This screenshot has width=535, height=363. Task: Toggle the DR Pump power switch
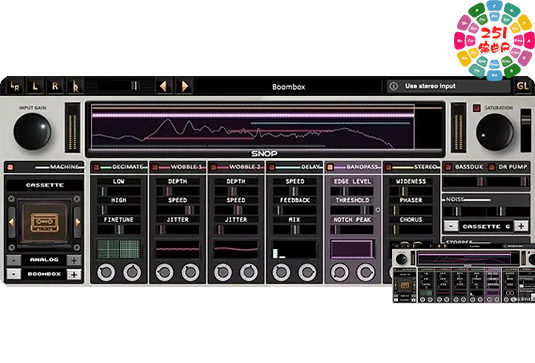[492, 167]
